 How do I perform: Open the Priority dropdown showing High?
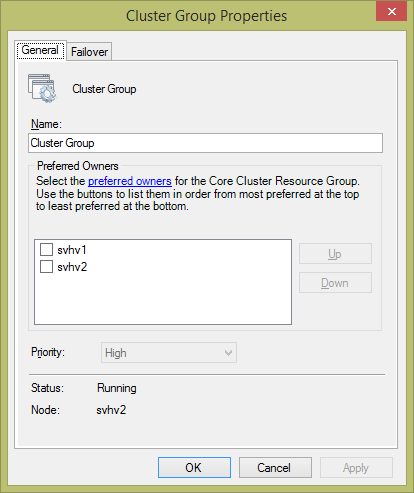coord(169,353)
